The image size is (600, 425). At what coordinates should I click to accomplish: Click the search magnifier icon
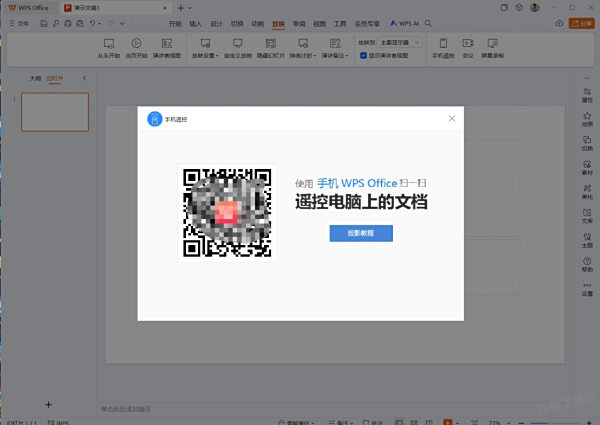coord(428,23)
